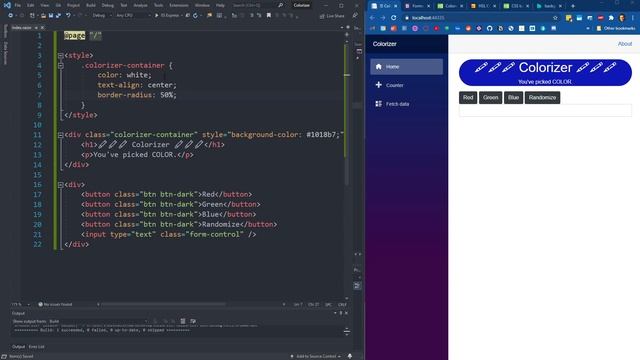The image size is (640, 360).
Task: Open the Debug configuration dropdown
Action: pyautogui.click(x=102, y=16)
